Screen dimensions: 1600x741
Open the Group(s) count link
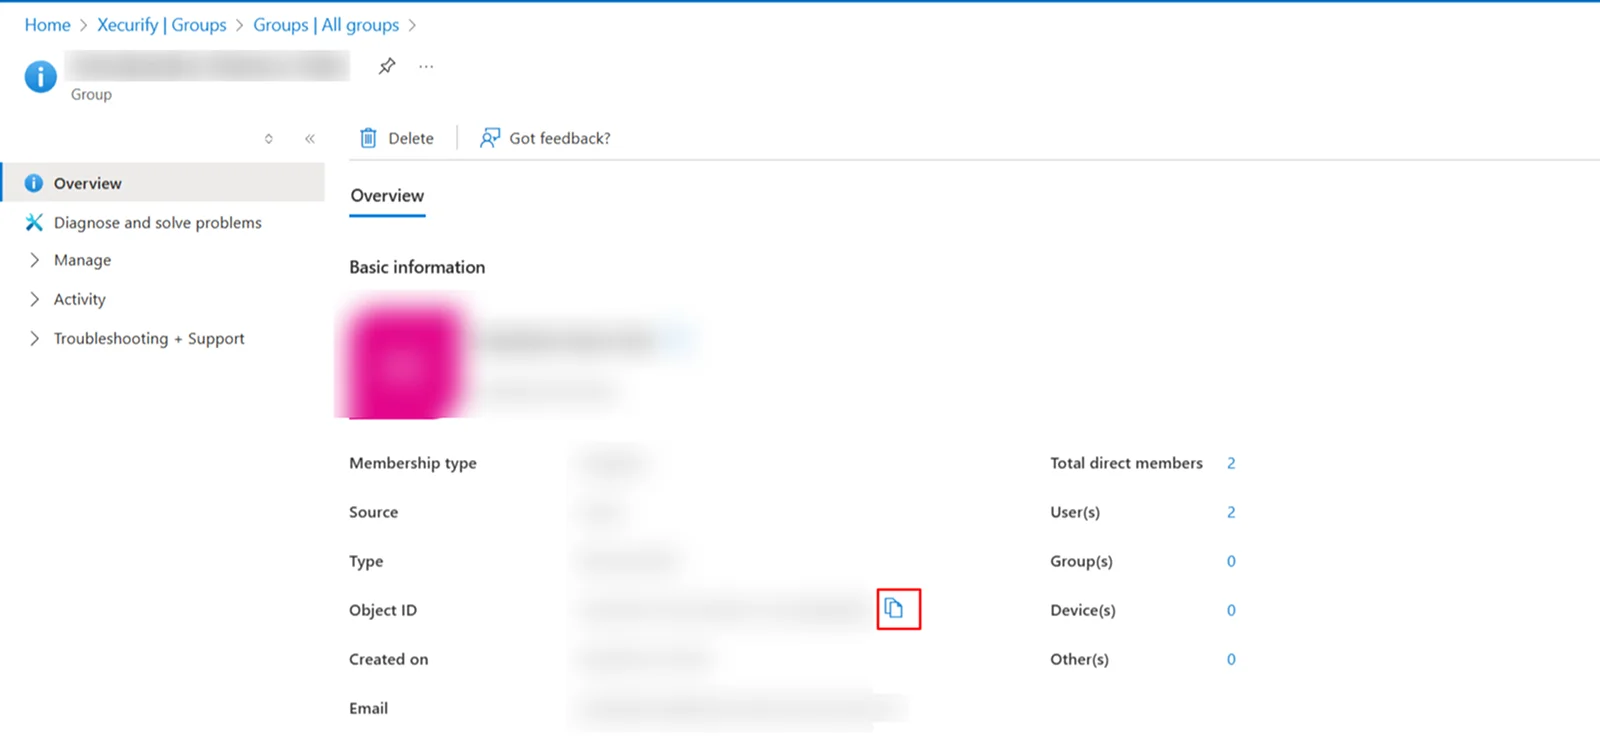[x=1231, y=561]
